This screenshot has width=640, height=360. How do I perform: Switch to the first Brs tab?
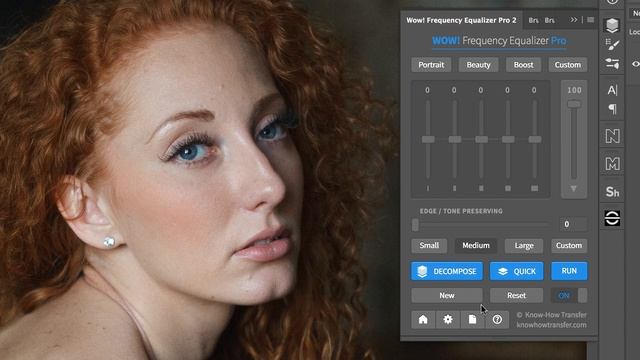(533, 20)
